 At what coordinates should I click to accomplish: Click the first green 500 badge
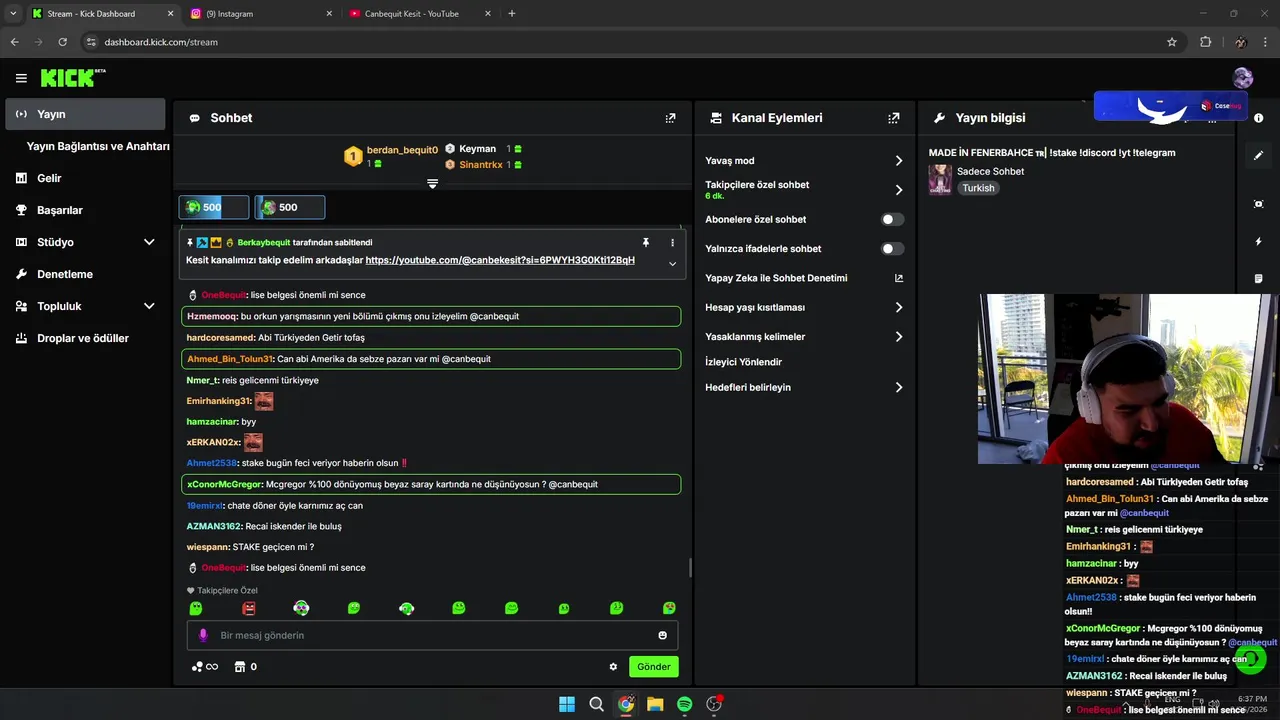[x=213, y=207]
